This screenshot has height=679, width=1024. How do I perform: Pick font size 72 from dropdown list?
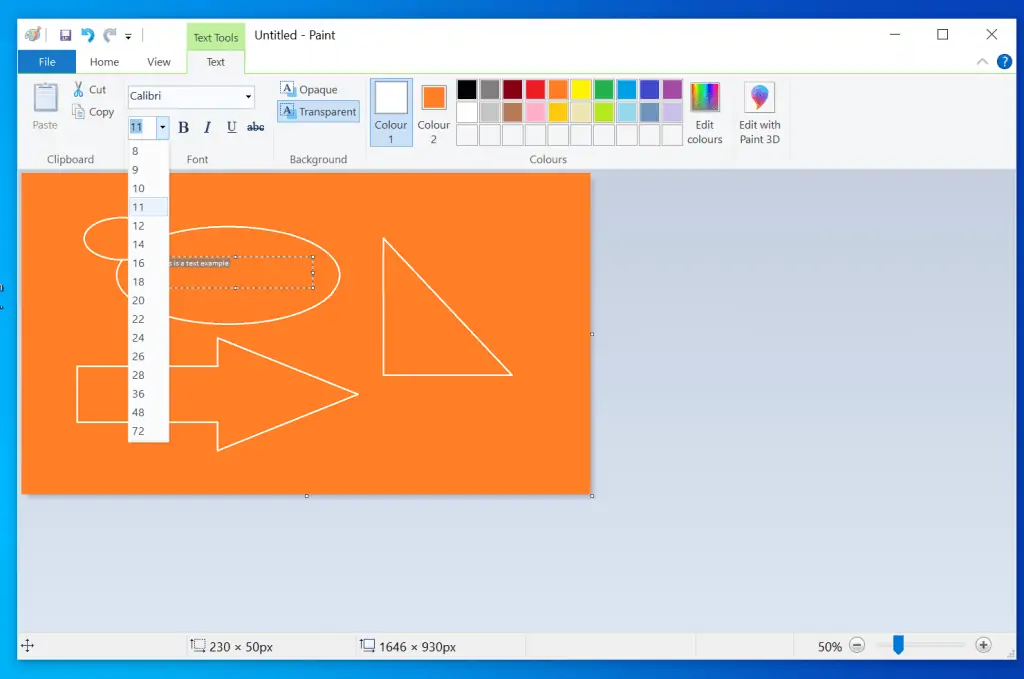138,431
